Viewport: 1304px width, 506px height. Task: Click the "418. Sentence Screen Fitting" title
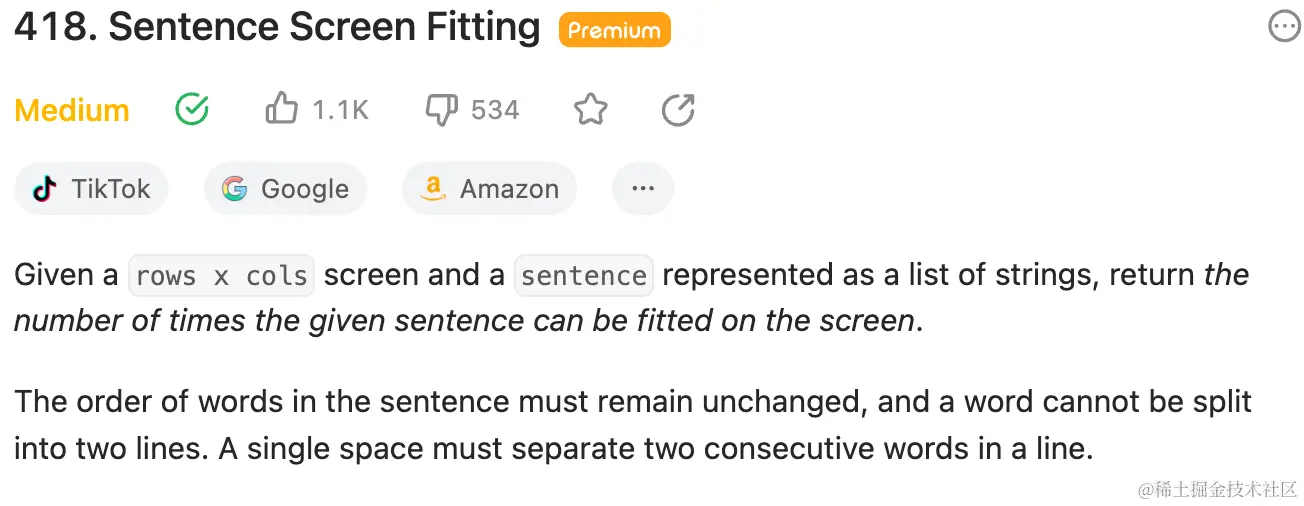[277, 28]
